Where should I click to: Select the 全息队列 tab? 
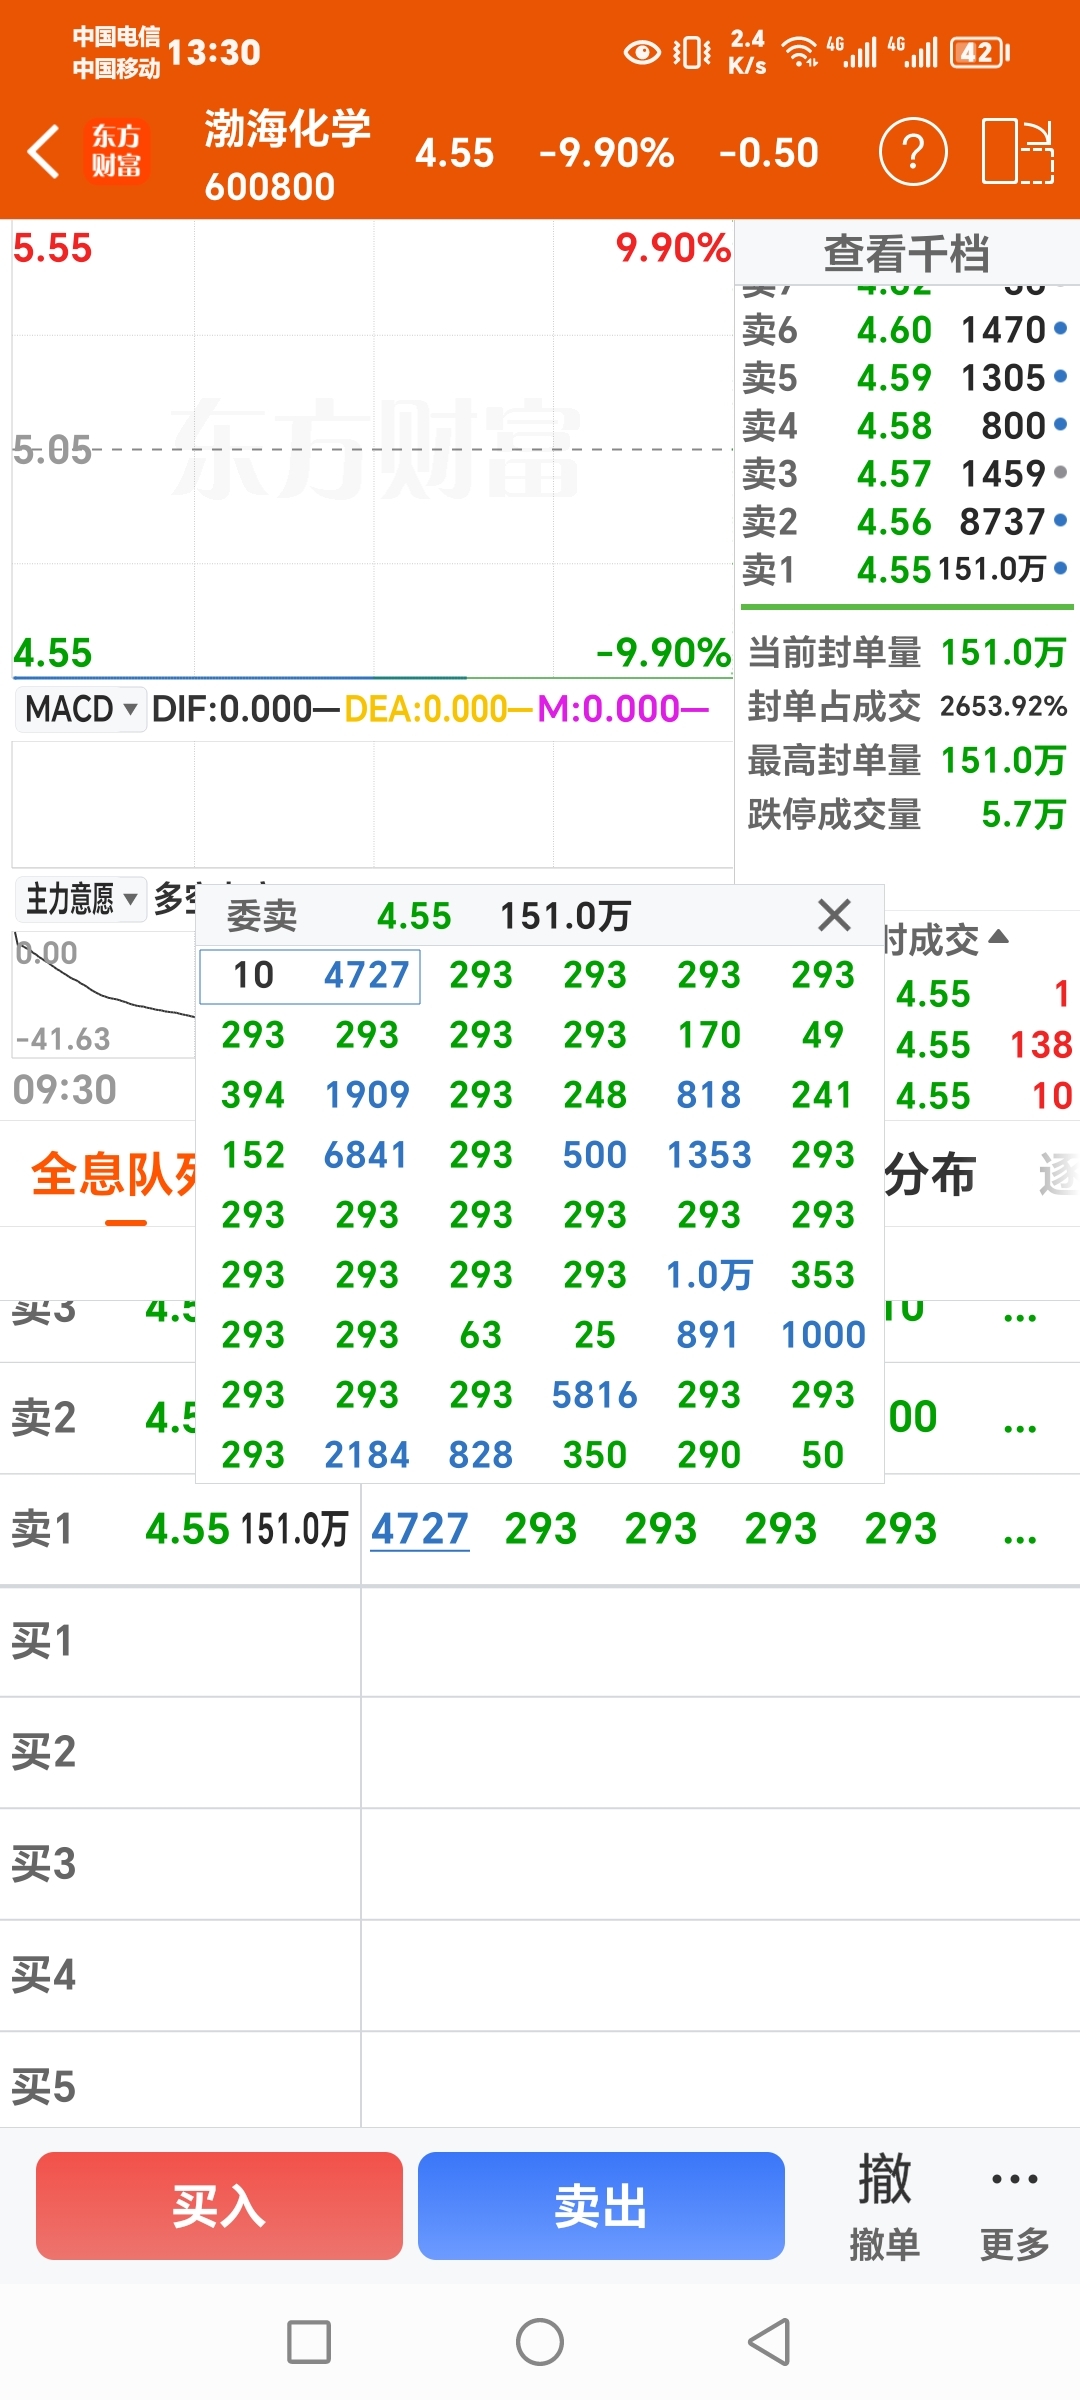click(113, 1174)
